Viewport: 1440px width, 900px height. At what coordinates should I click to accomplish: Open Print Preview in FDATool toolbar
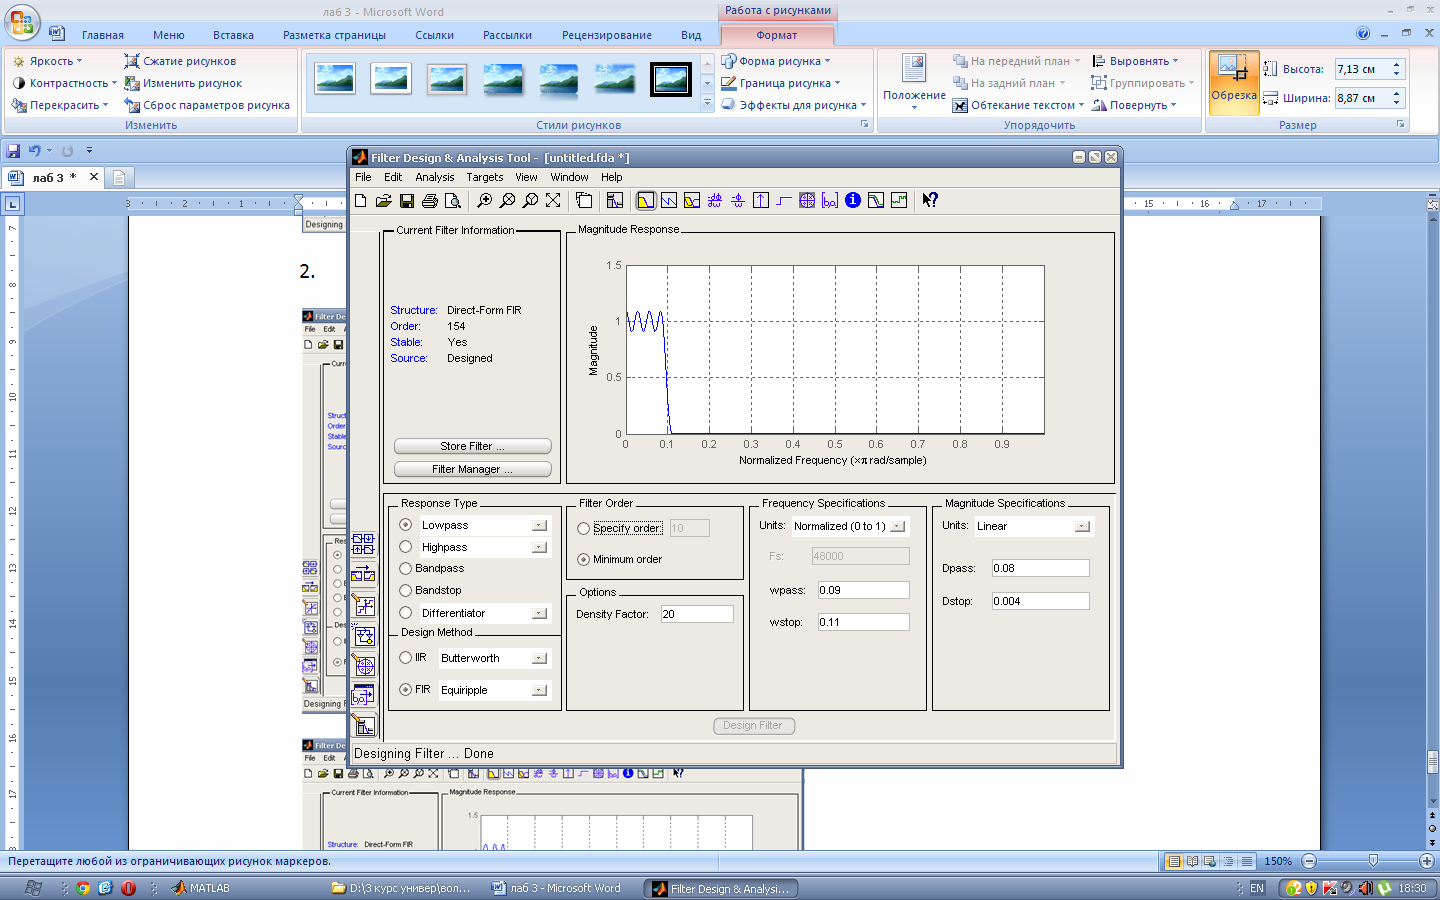click(453, 201)
